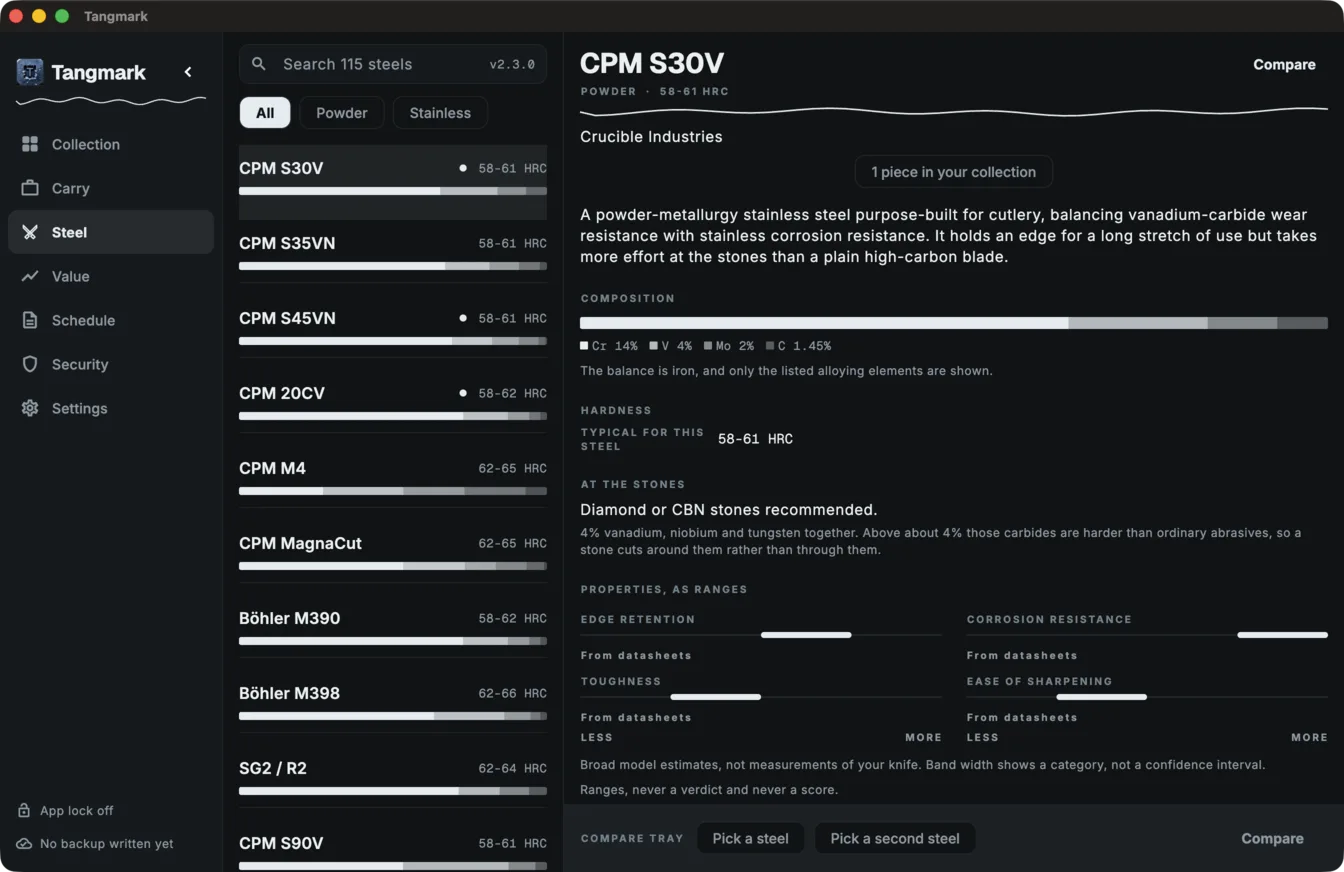
Task: Click the App lock off padlock icon
Action: (x=24, y=811)
